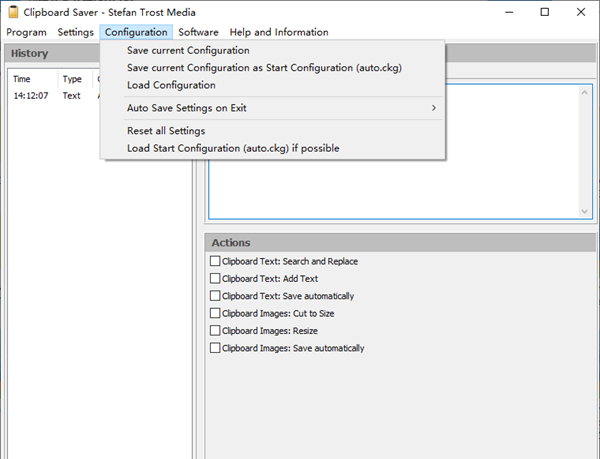The image size is (600, 459).
Task: Close the Clipboard Saver window
Action: click(x=581, y=12)
